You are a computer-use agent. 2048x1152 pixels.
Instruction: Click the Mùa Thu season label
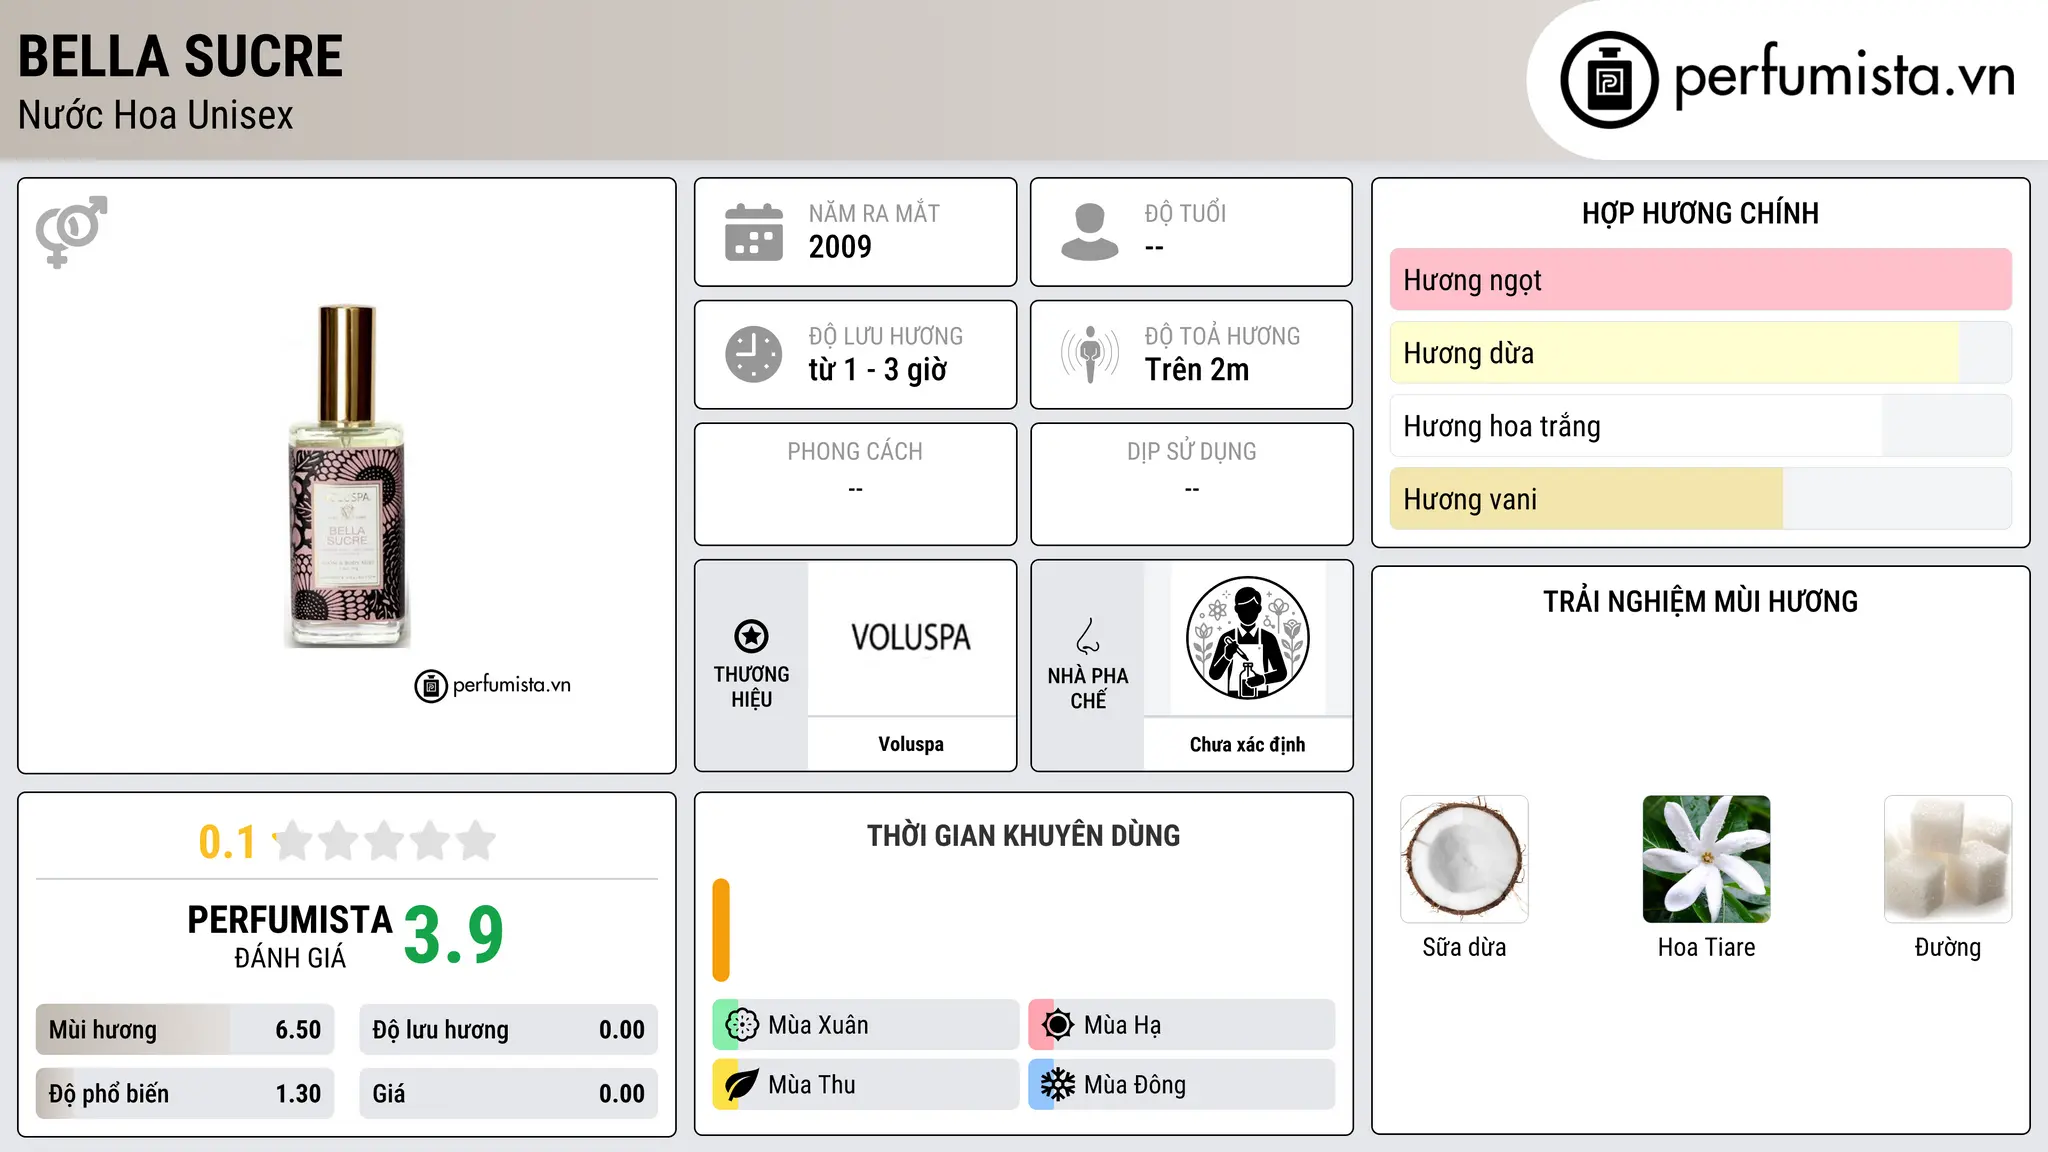pyautogui.click(x=812, y=1085)
